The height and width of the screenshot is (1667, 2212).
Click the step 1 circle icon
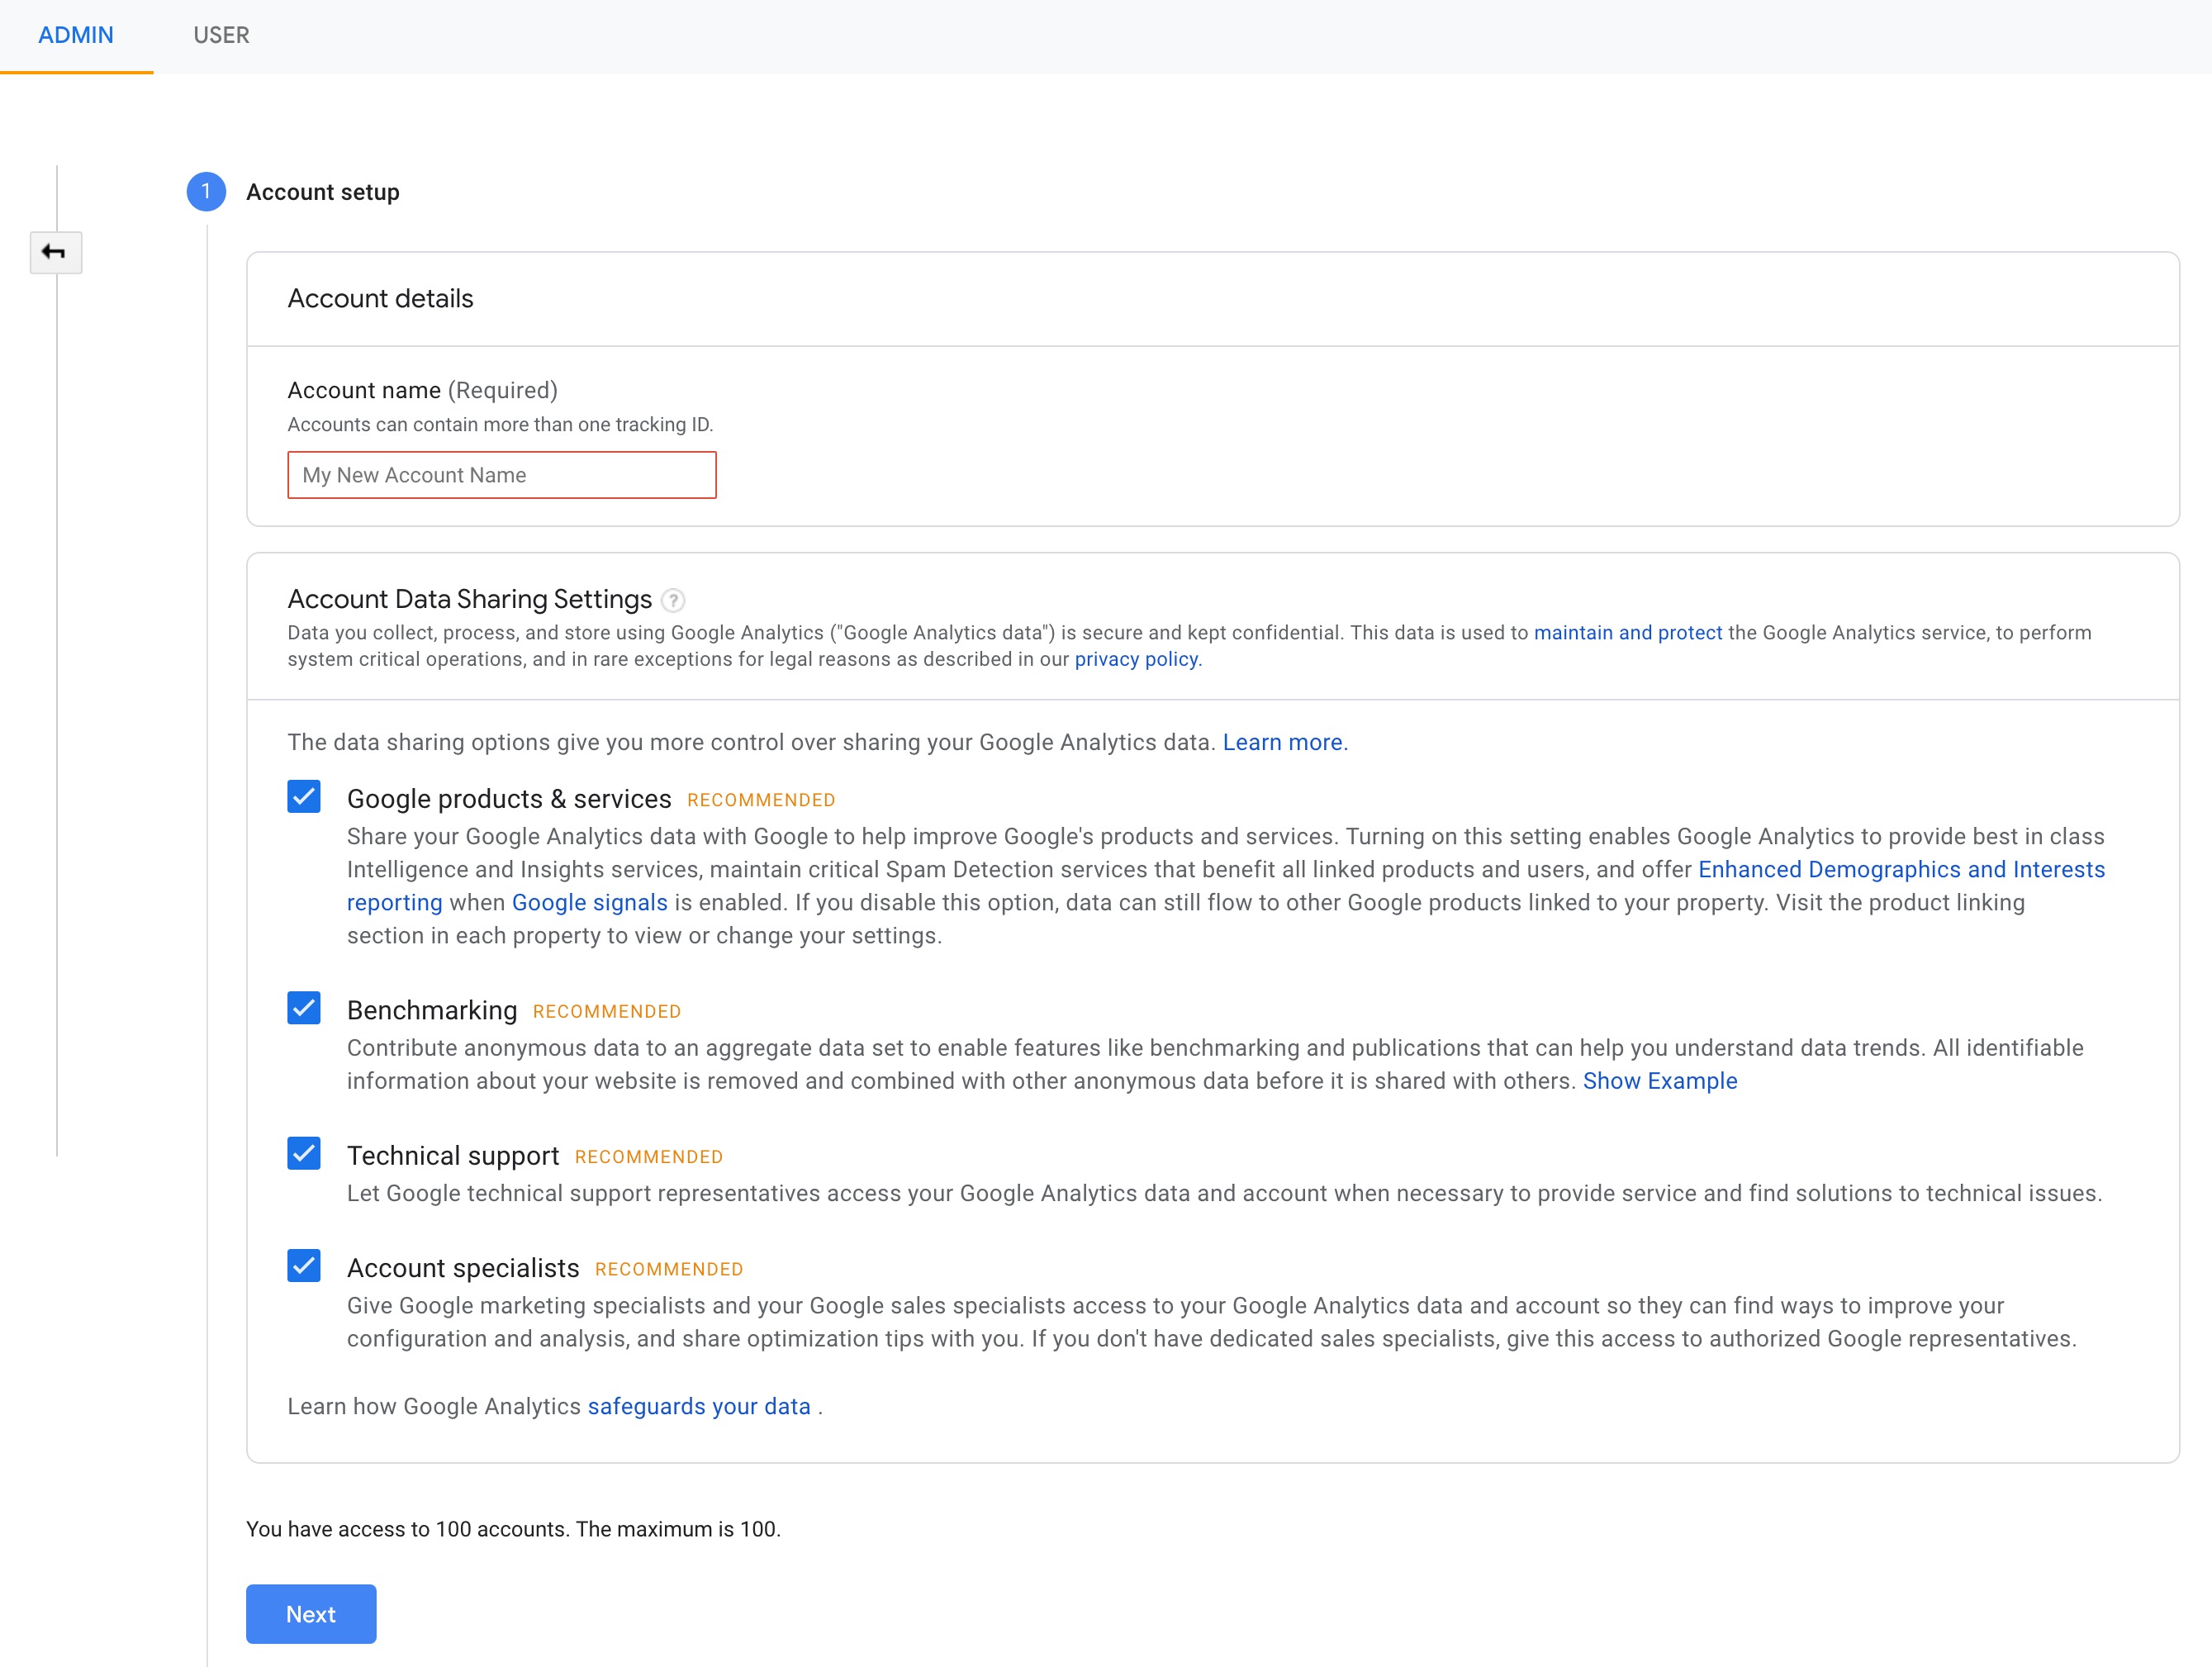(206, 191)
